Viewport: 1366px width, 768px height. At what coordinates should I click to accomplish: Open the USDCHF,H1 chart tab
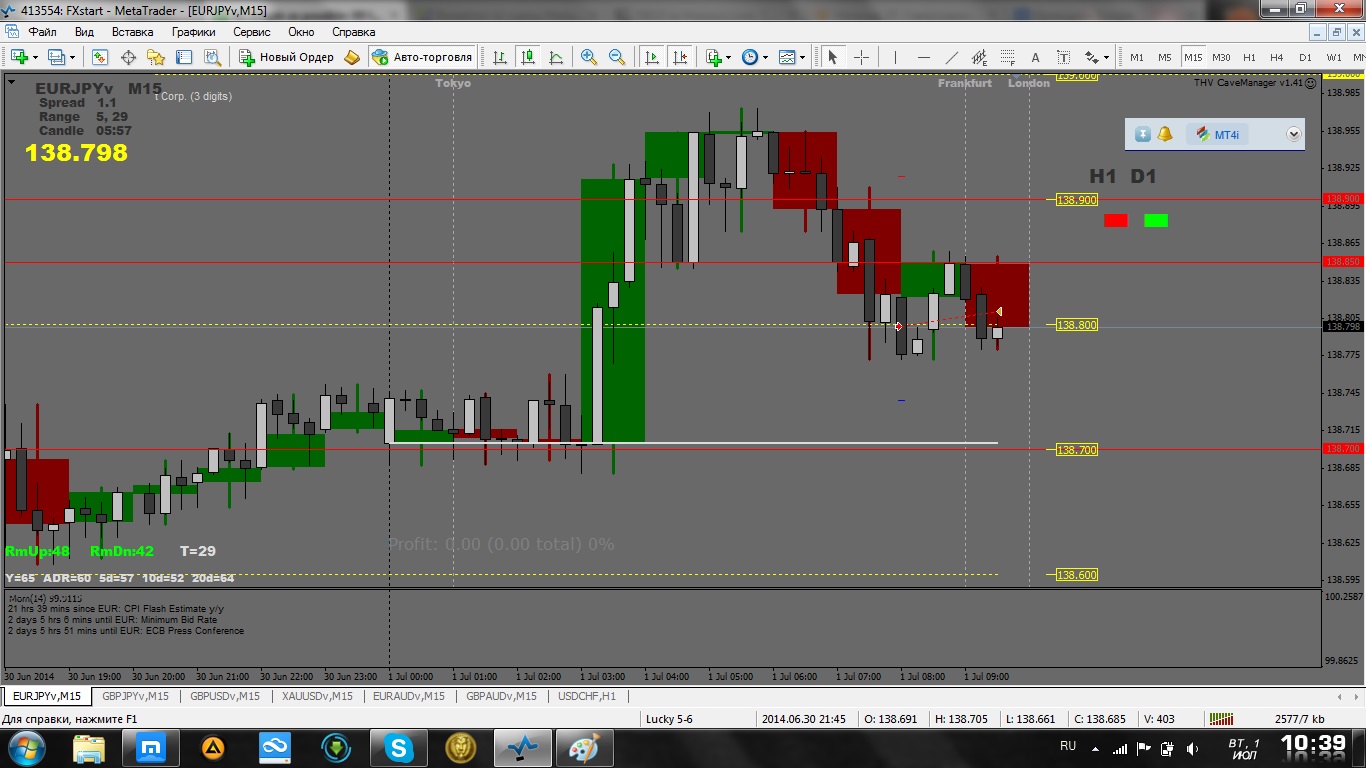588,696
